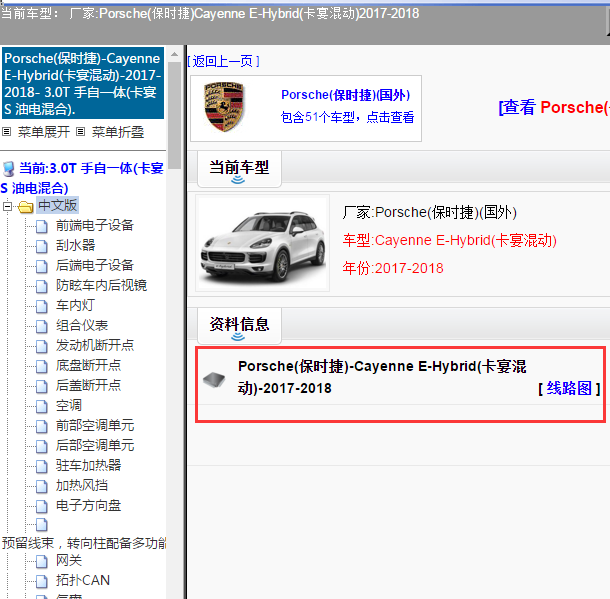This screenshot has height=599, width=610.
Task: Click the page icon next to 防眩车内后视镜
Action: (x=42, y=286)
